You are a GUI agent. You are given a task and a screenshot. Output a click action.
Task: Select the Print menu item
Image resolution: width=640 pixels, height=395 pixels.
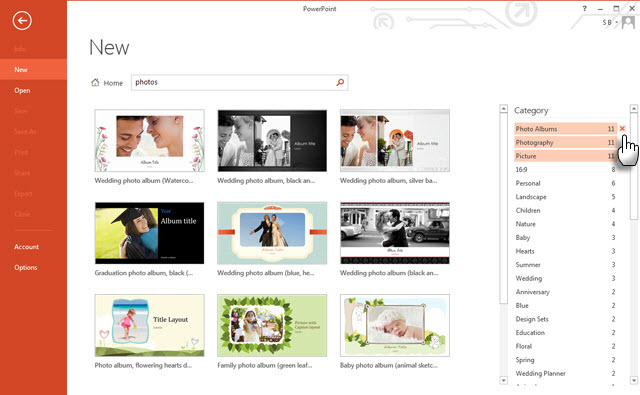click(33, 152)
